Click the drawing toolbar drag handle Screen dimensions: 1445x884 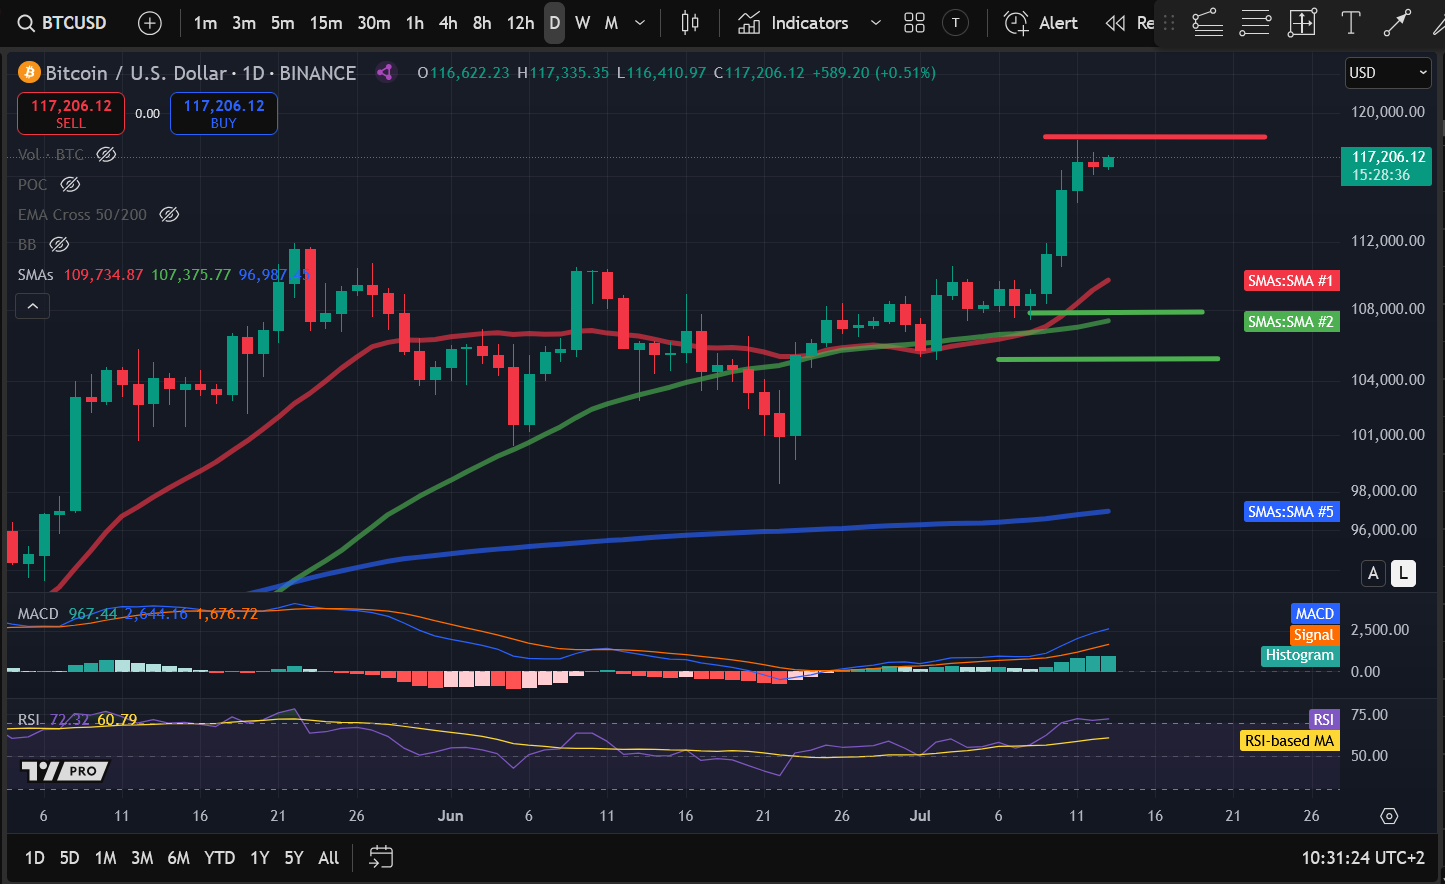pyautogui.click(x=1169, y=22)
